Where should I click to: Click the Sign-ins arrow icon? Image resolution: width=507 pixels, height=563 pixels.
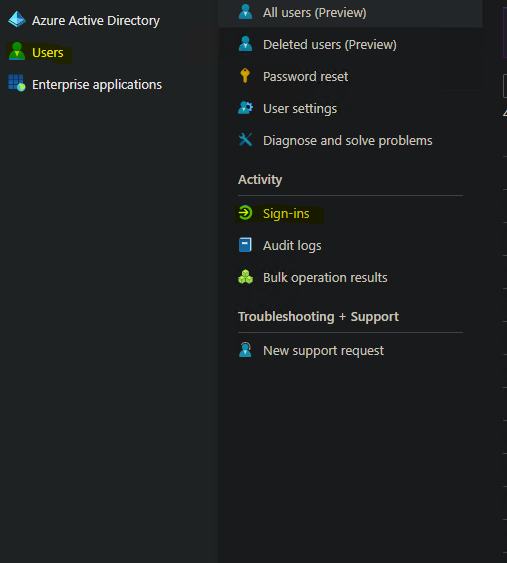pos(246,213)
